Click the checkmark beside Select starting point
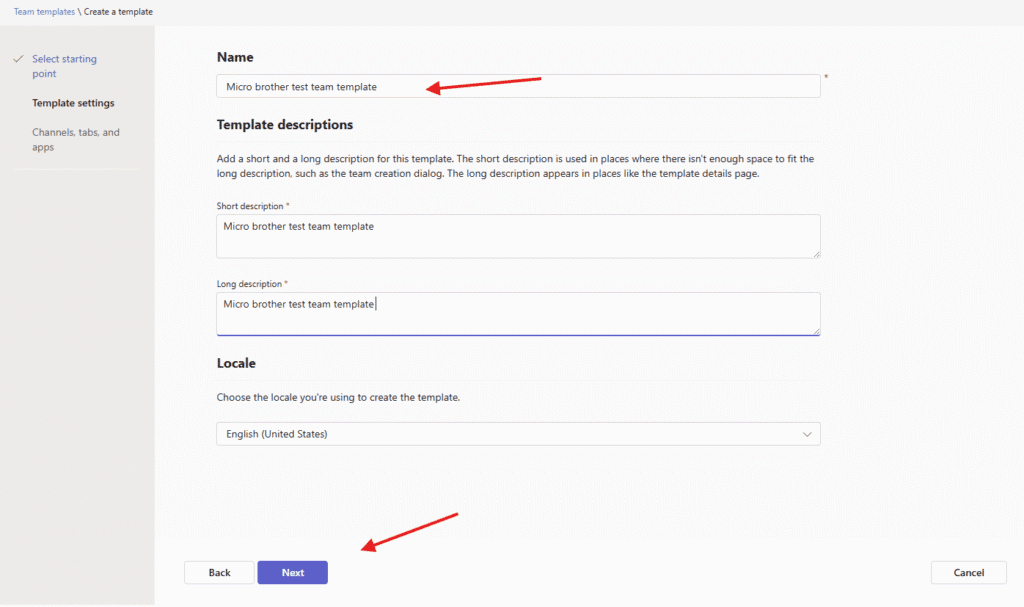 [x=18, y=59]
